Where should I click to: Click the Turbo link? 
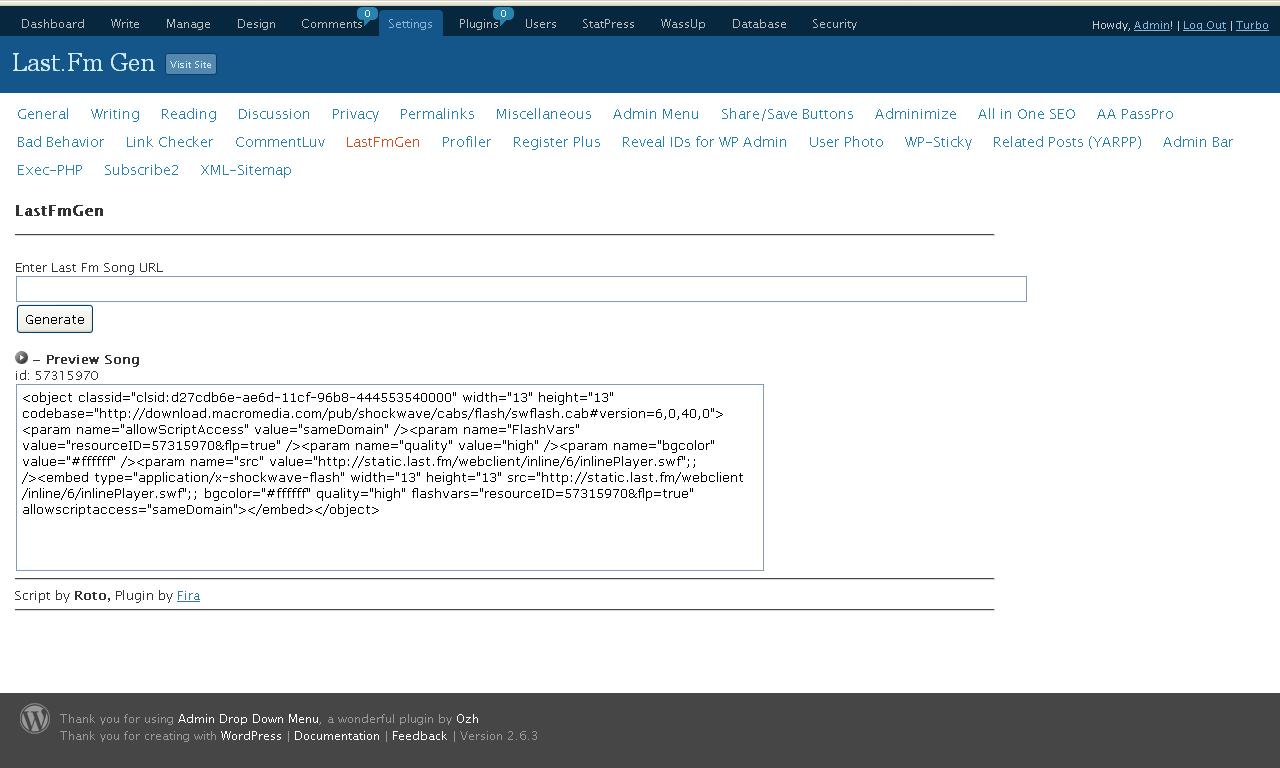(1252, 25)
